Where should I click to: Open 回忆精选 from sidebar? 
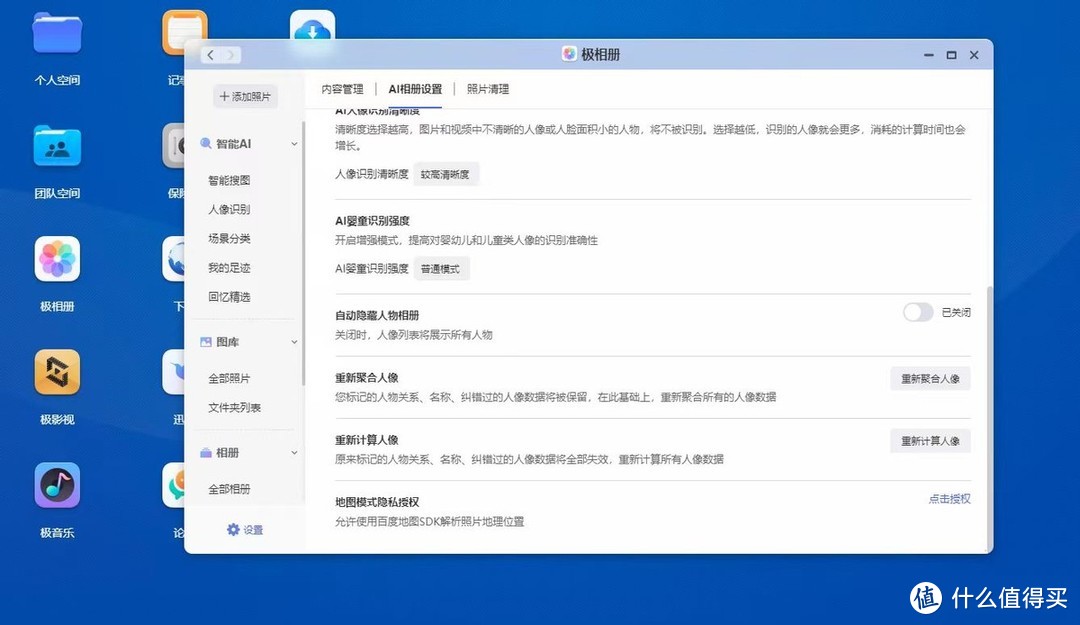pyautogui.click(x=229, y=296)
